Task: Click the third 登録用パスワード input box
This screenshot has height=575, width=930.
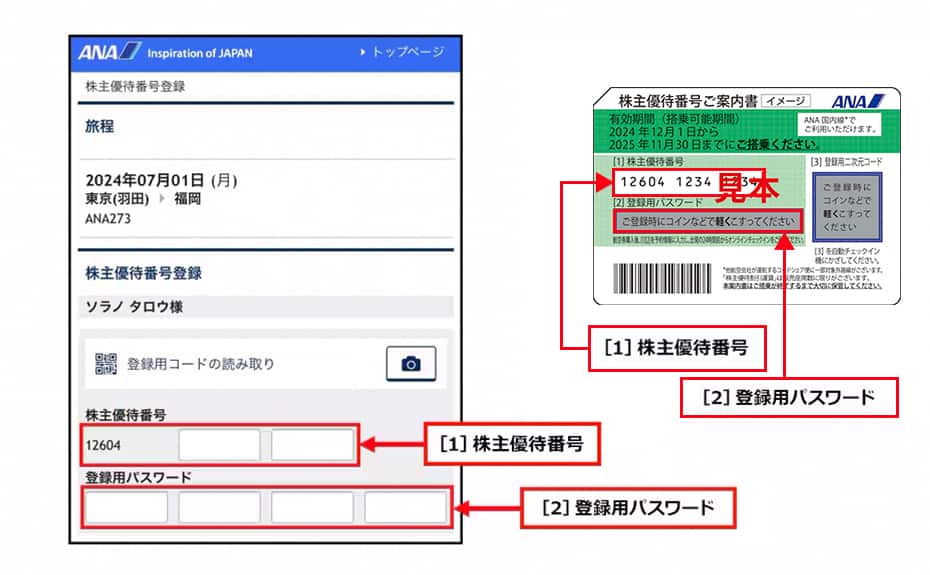Action: (x=313, y=508)
